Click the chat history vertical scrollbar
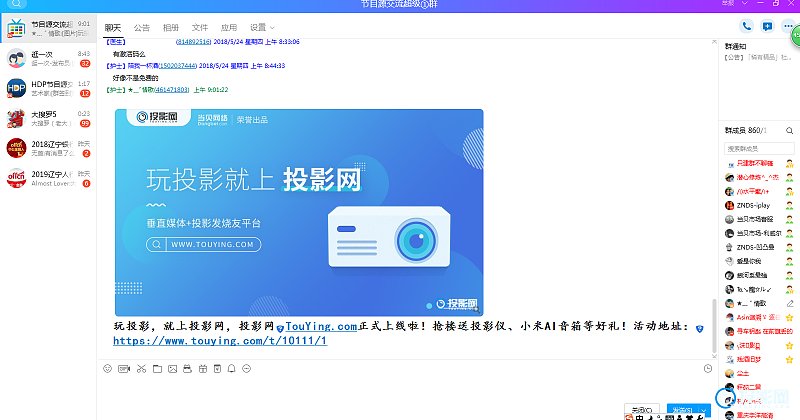 point(714,327)
